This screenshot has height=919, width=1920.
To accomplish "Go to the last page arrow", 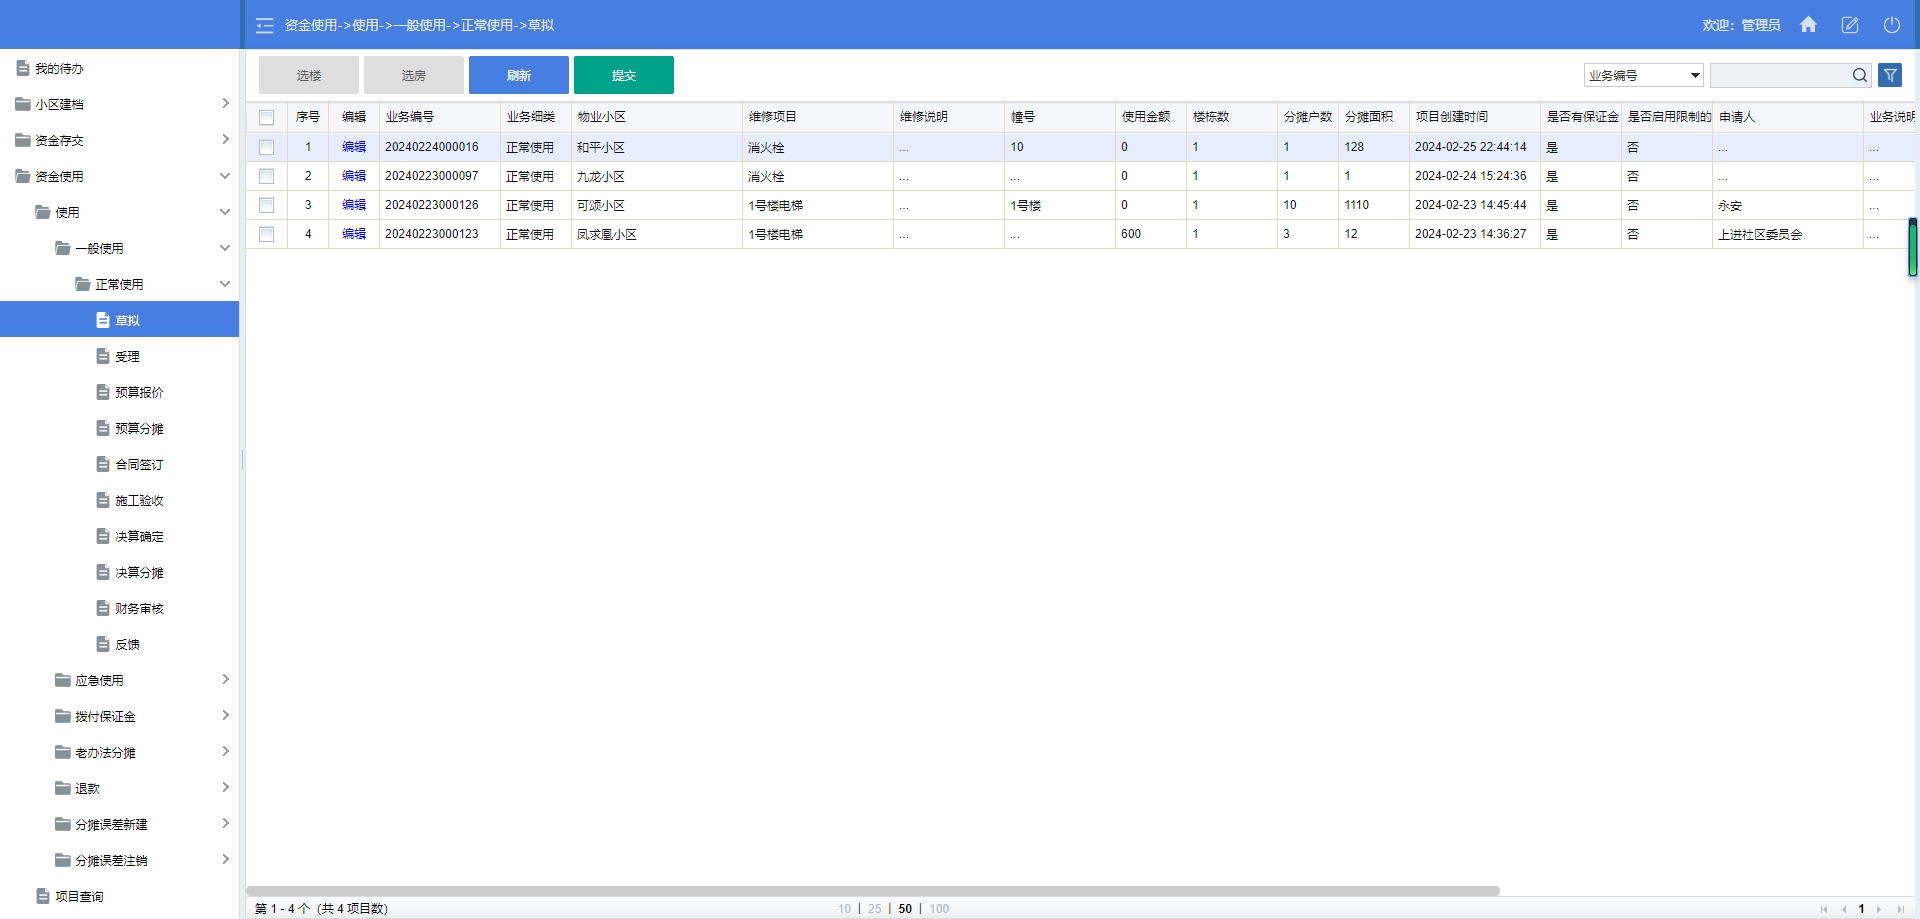I will tap(1900, 909).
